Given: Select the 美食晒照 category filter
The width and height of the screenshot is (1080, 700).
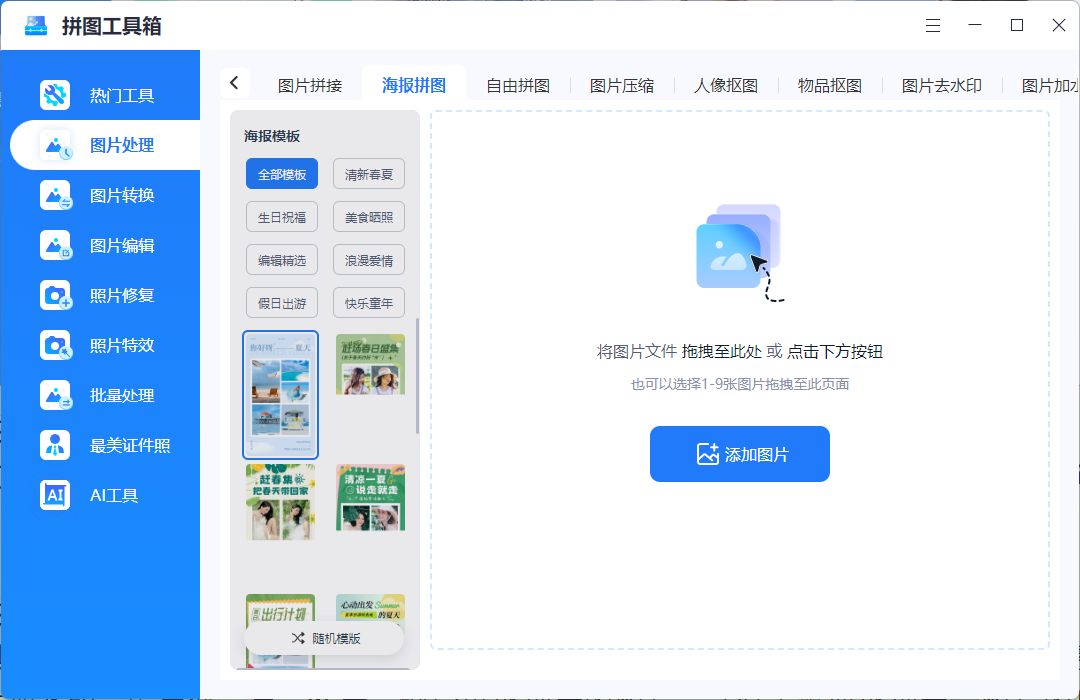Looking at the screenshot, I should pyautogui.click(x=368, y=217).
